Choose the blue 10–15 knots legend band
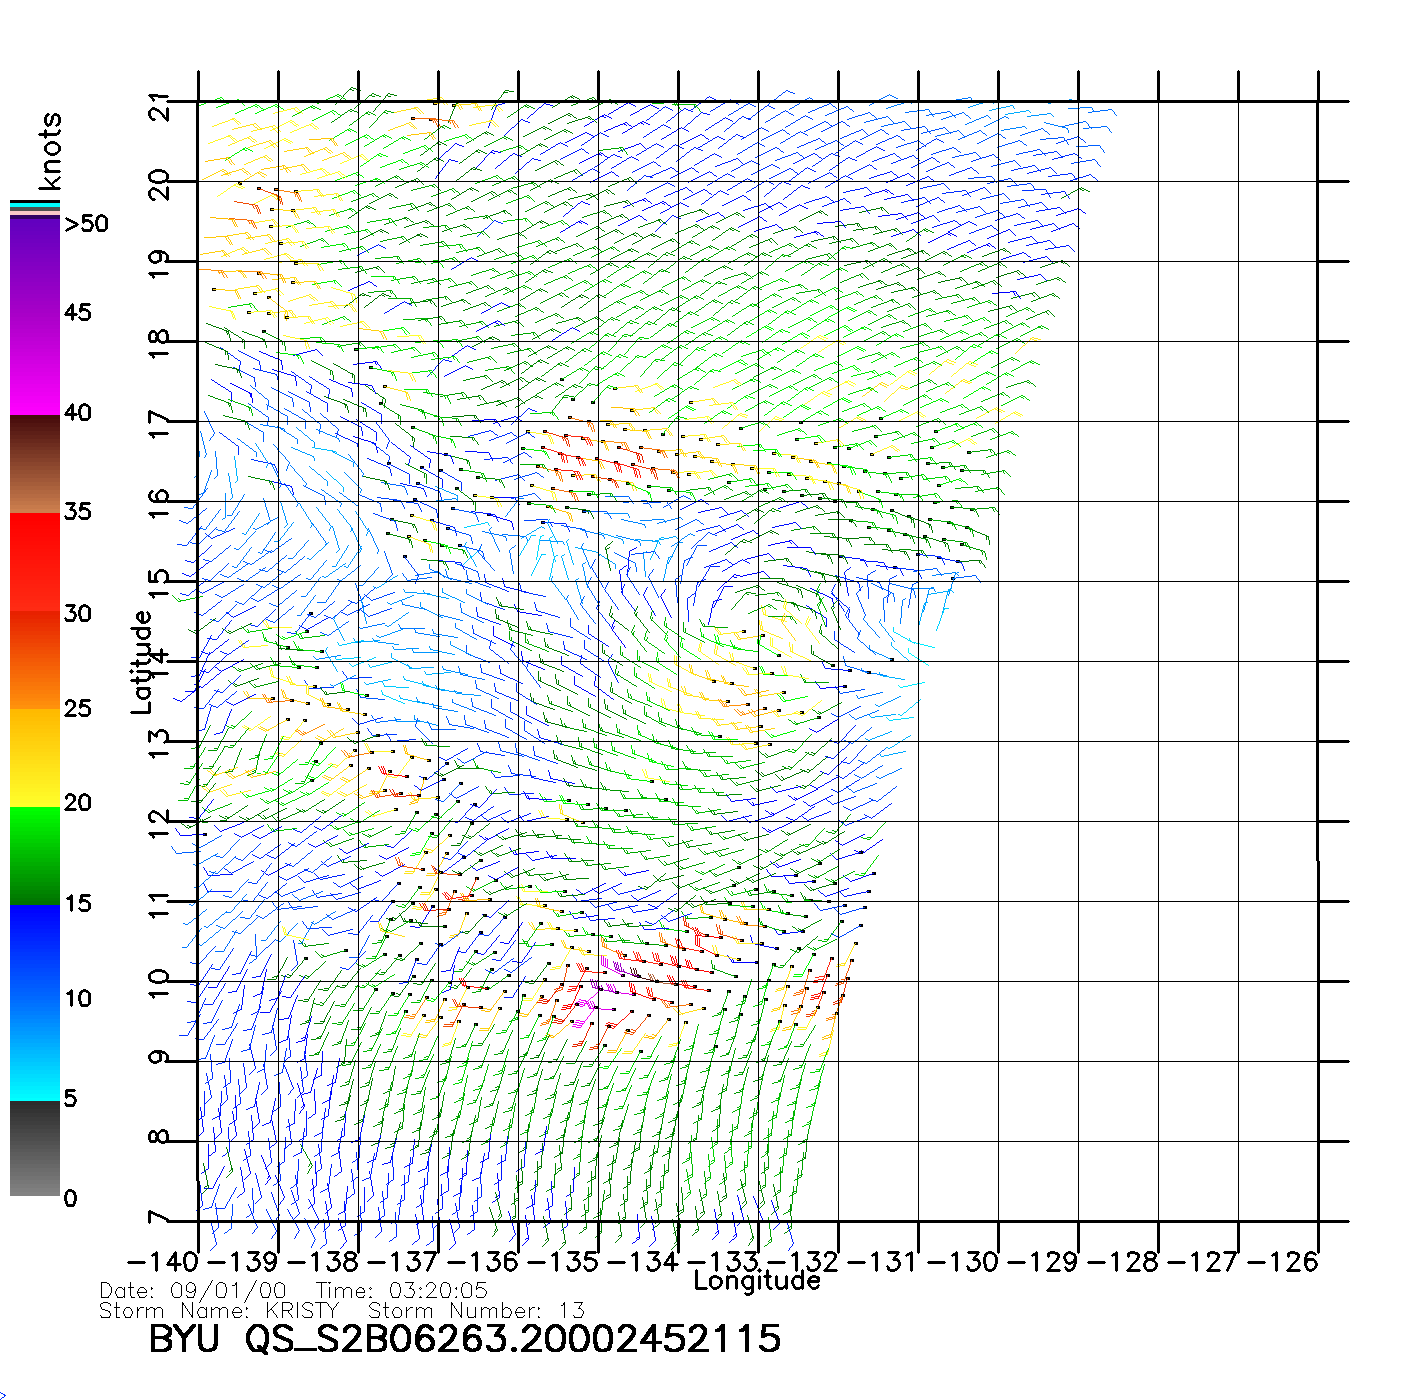Viewport: 1420px width, 1400px height. point(35,952)
